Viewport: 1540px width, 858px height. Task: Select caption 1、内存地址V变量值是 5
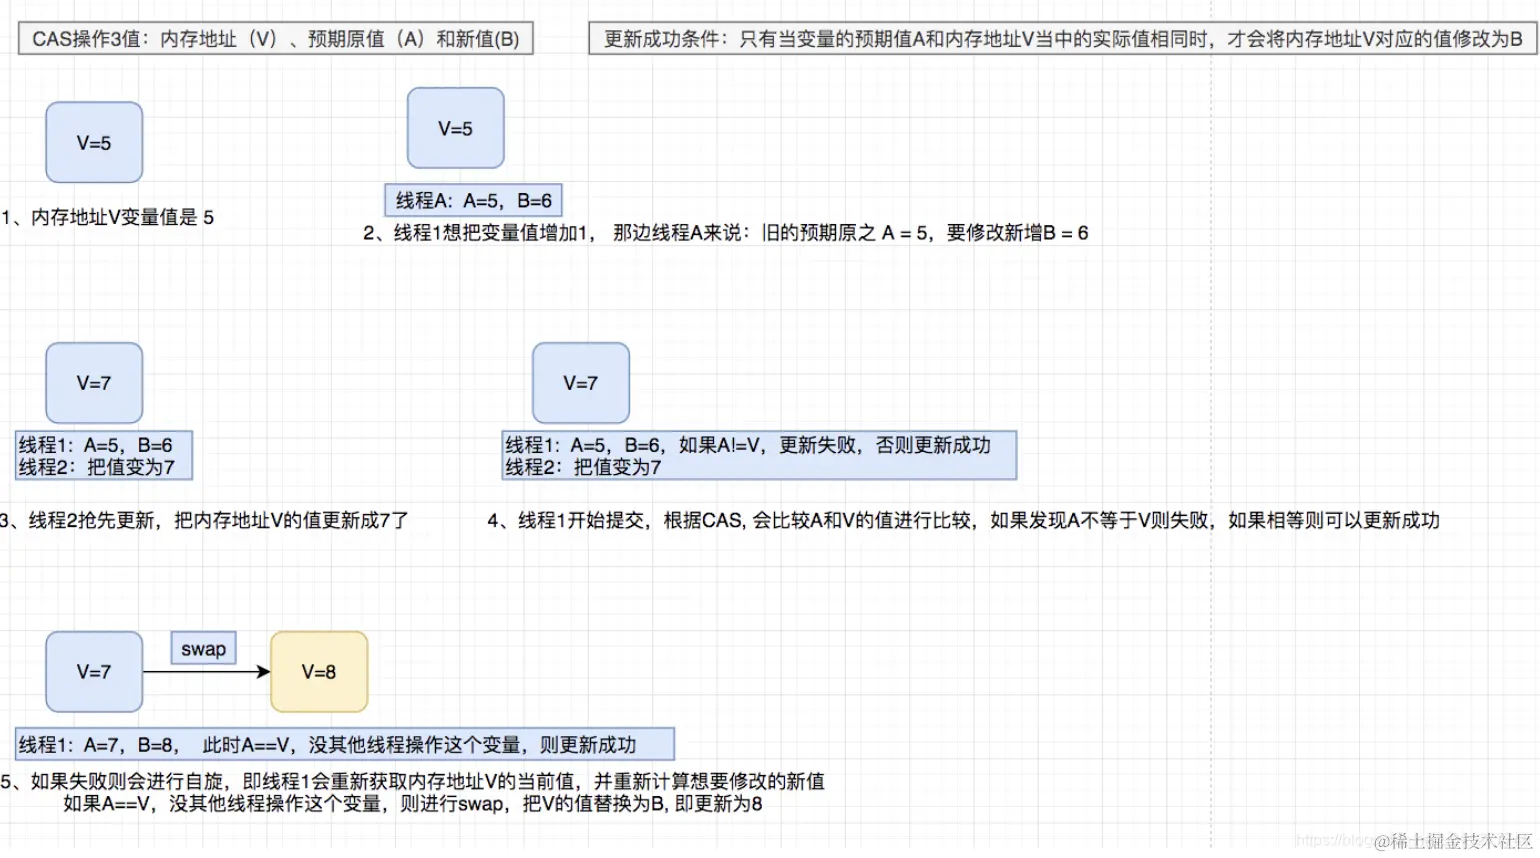tap(107, 217)
